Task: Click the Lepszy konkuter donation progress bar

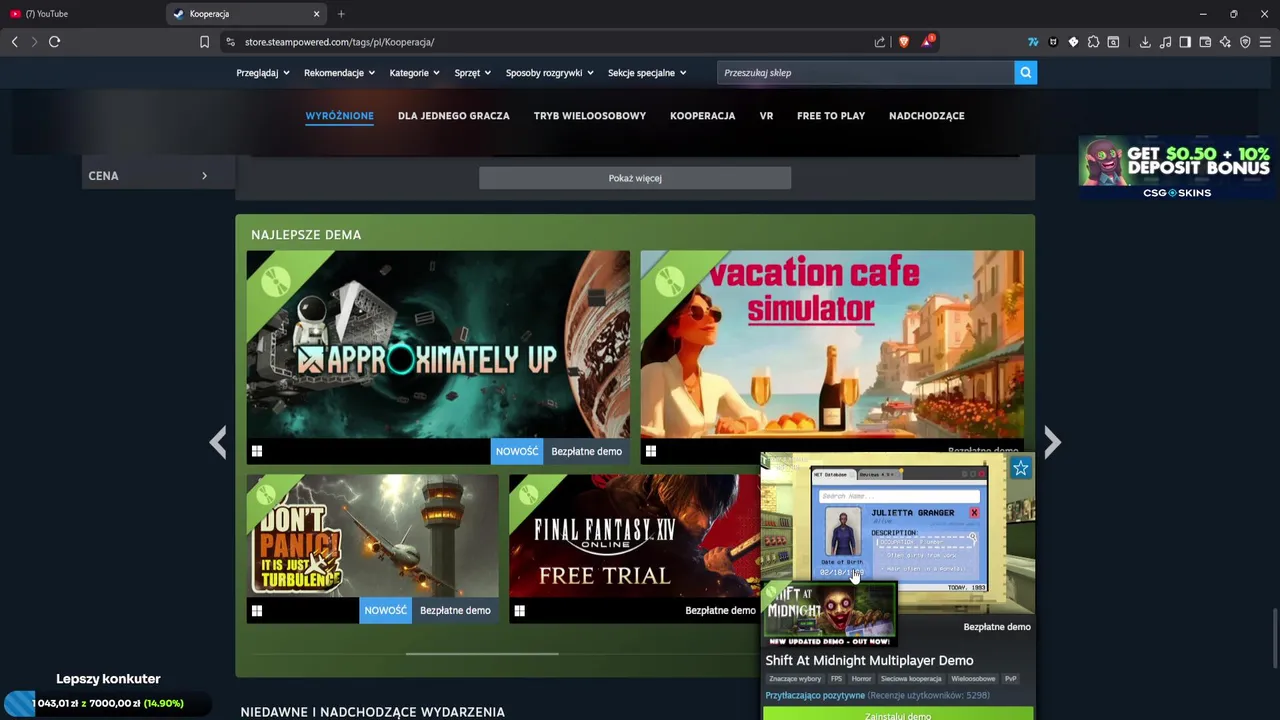Action: (108, 703)
